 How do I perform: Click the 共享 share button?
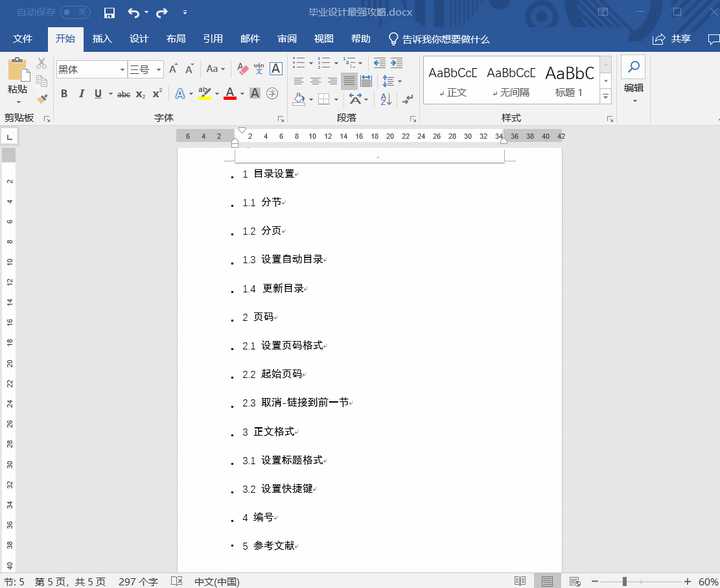pyautogui.click(x=671, y=39)
